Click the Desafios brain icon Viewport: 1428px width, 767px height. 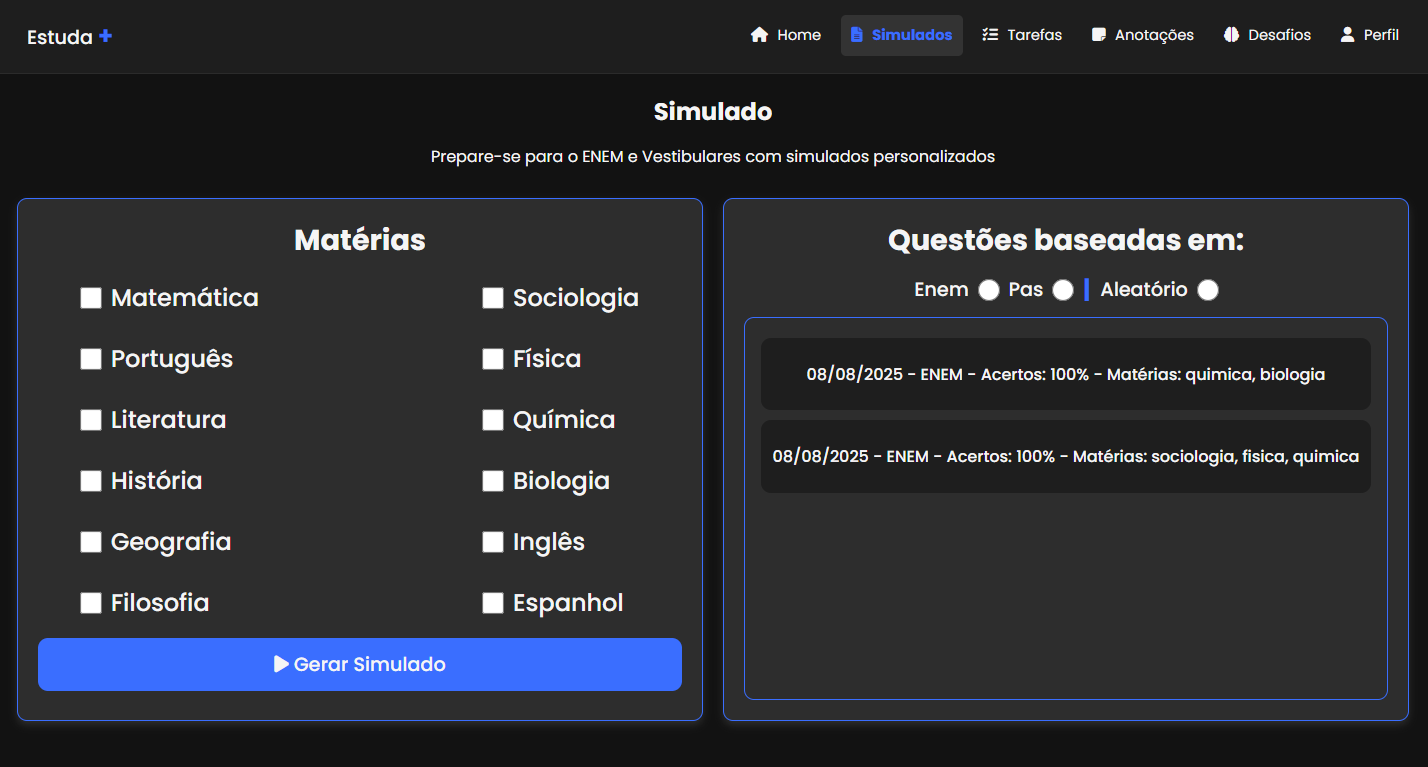(1231, 35)
